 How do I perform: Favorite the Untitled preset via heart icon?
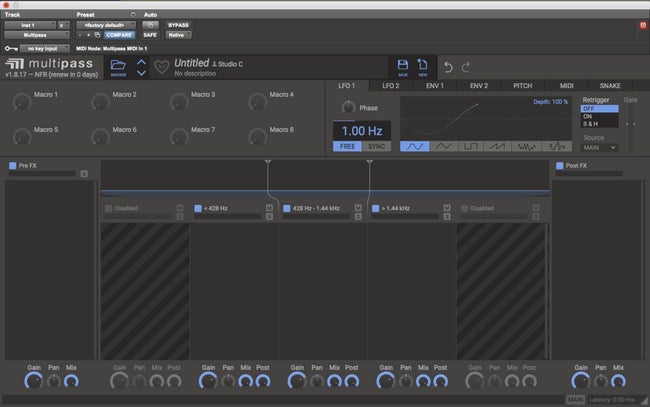[162, 67]
